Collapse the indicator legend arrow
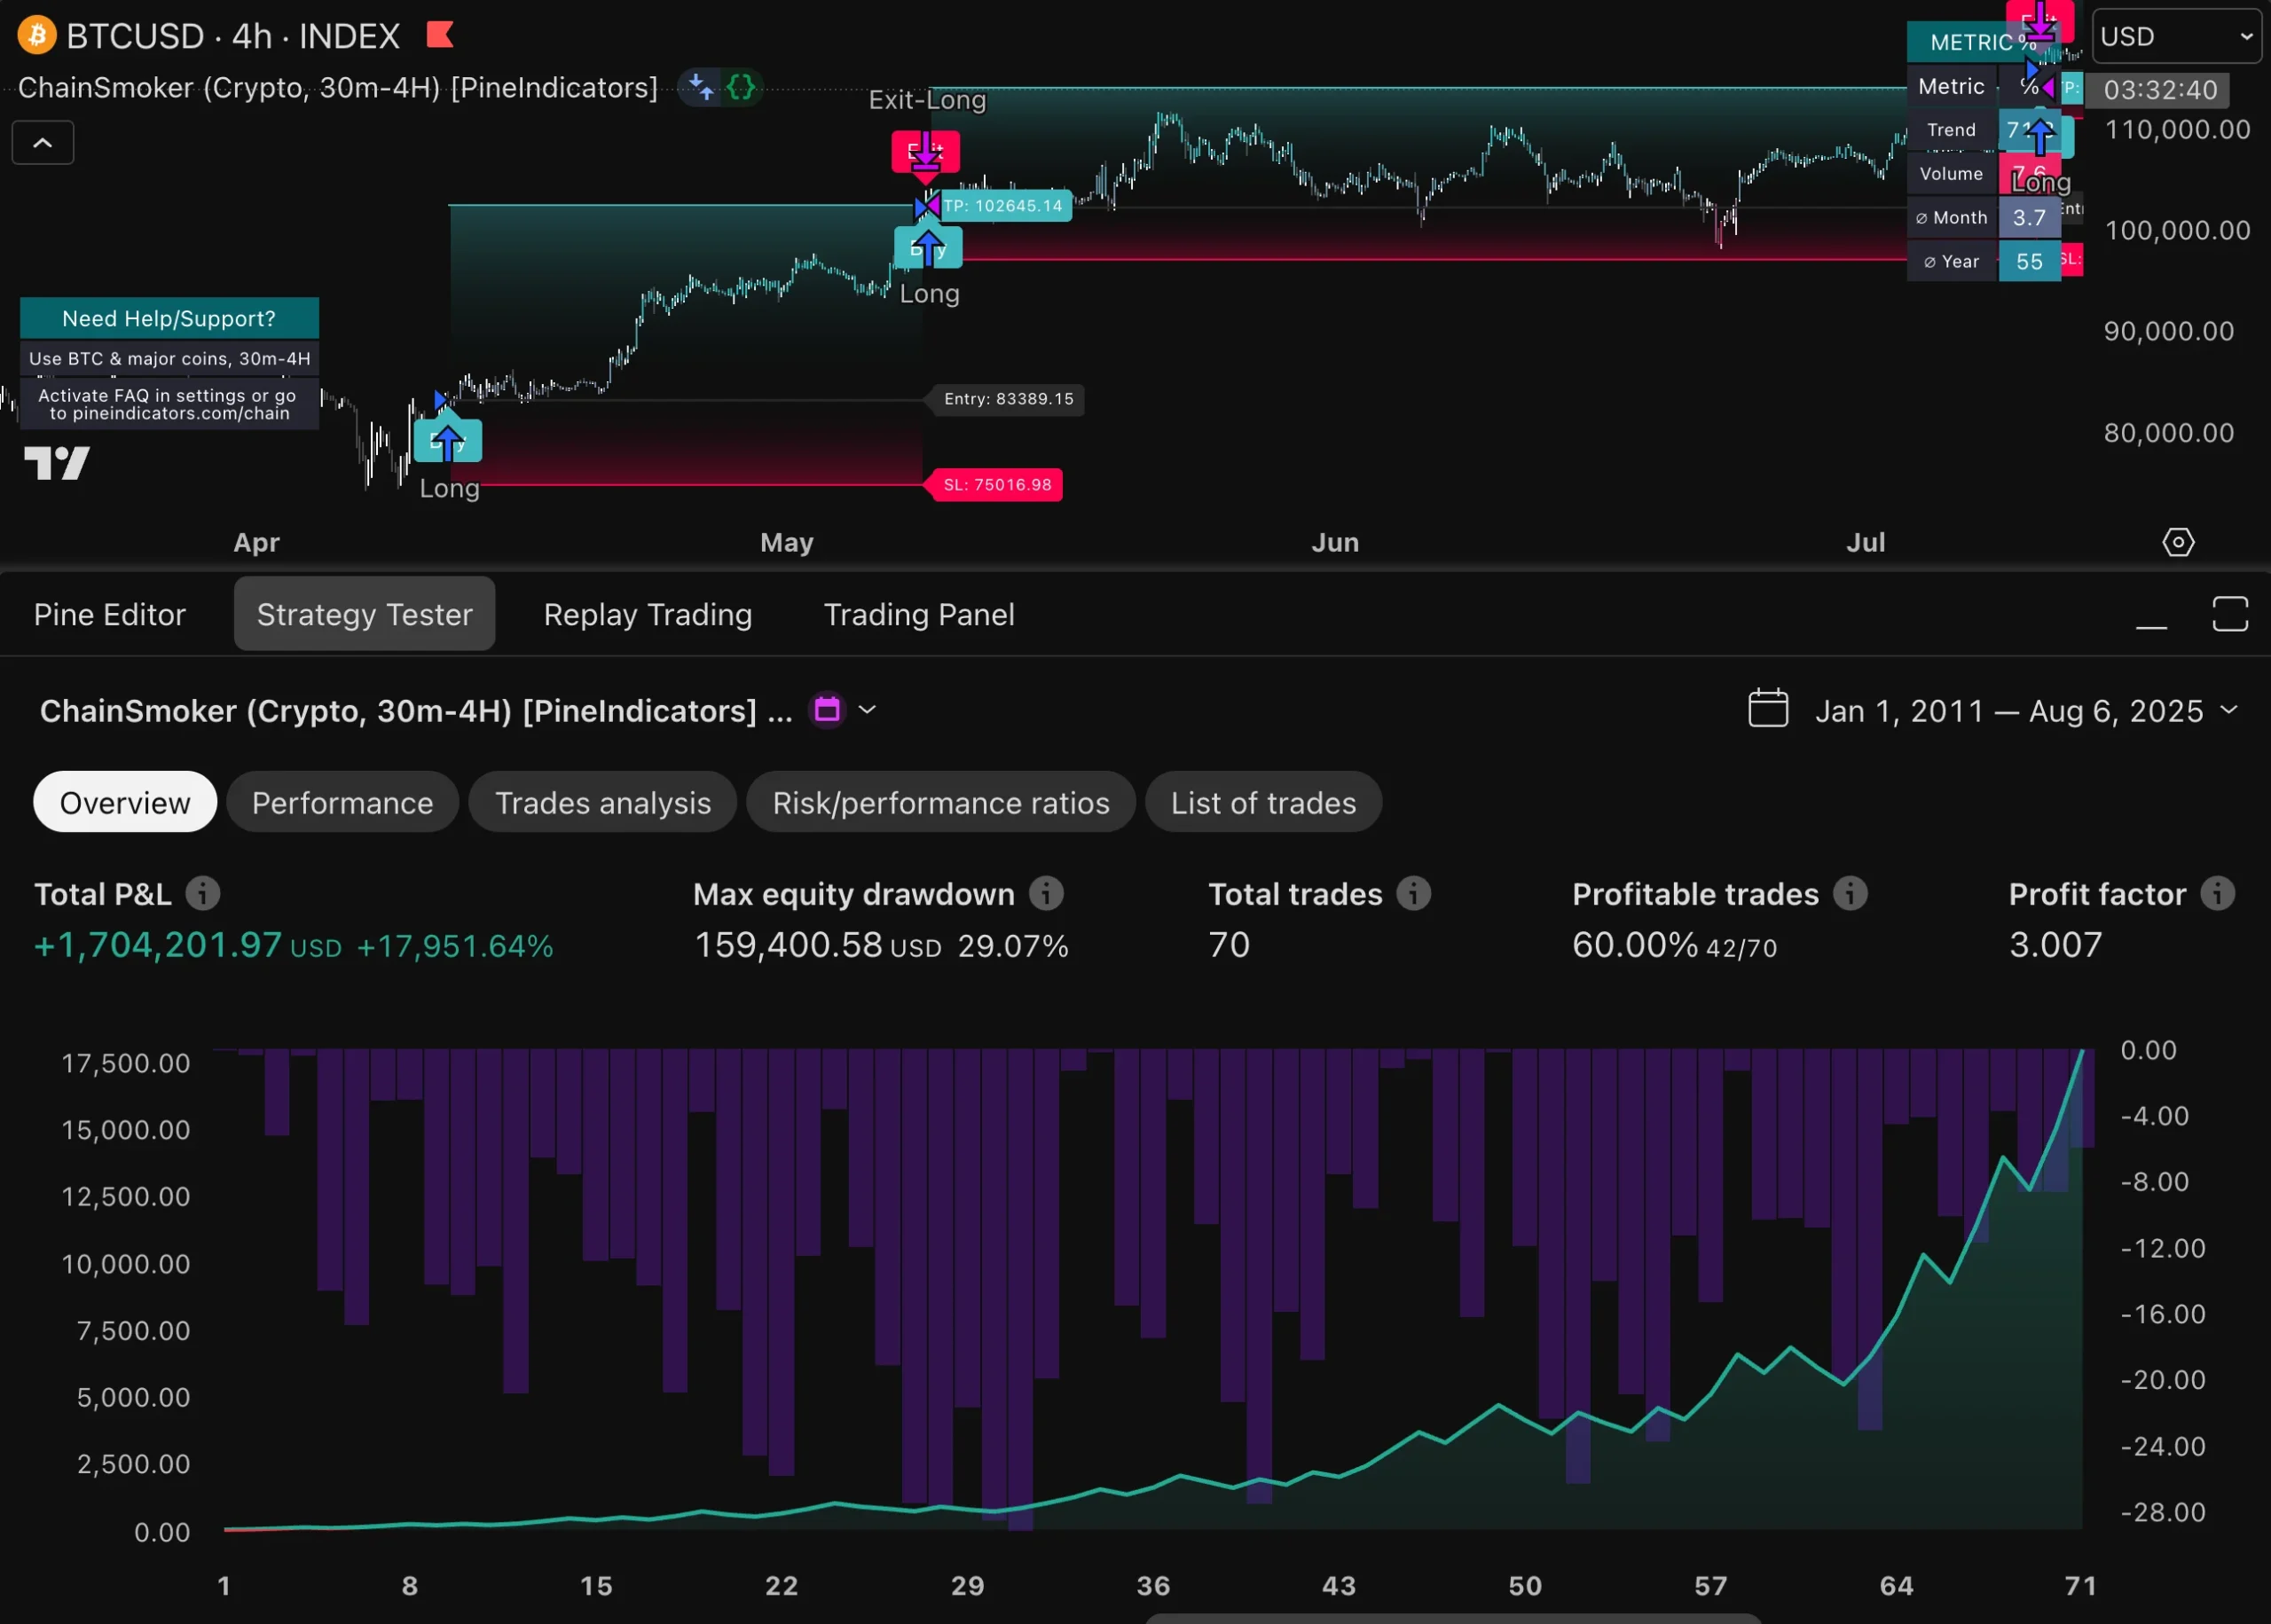This screenshot has width=2271, height=1624. [43, 143]
